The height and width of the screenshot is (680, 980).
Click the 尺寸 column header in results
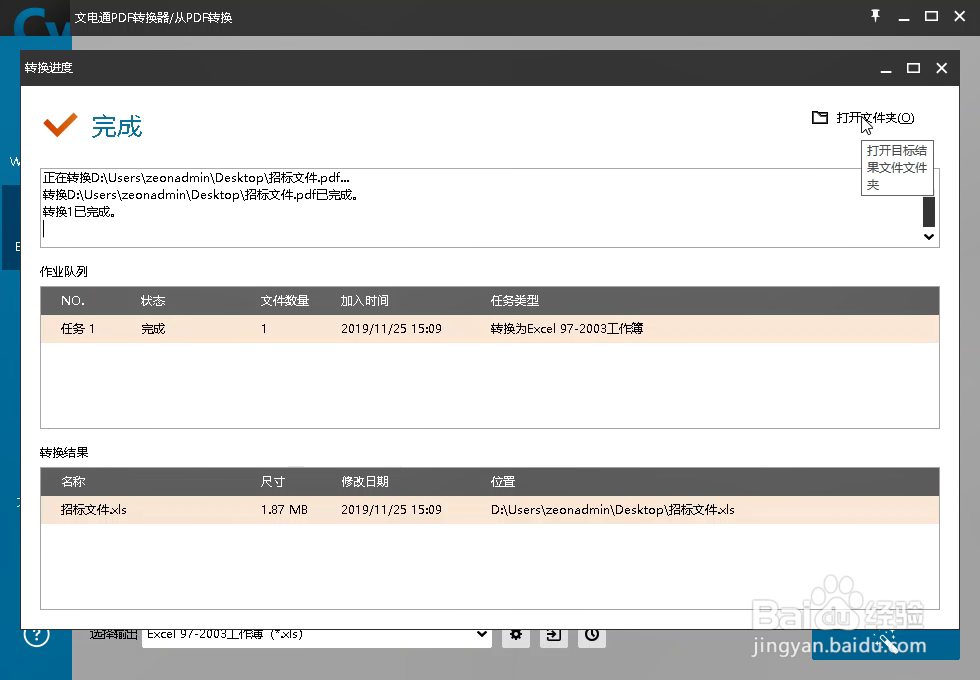[x=272, y=481]
